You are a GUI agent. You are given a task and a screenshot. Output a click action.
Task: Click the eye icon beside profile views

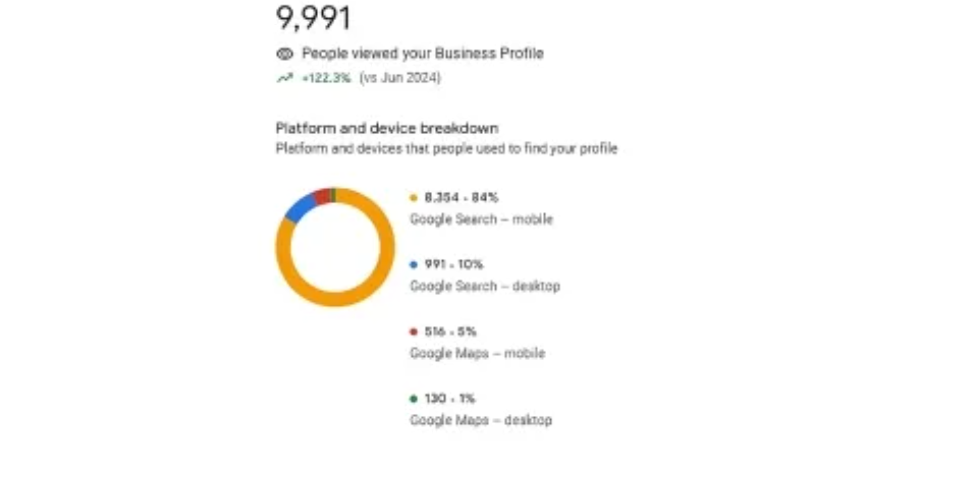284,54
